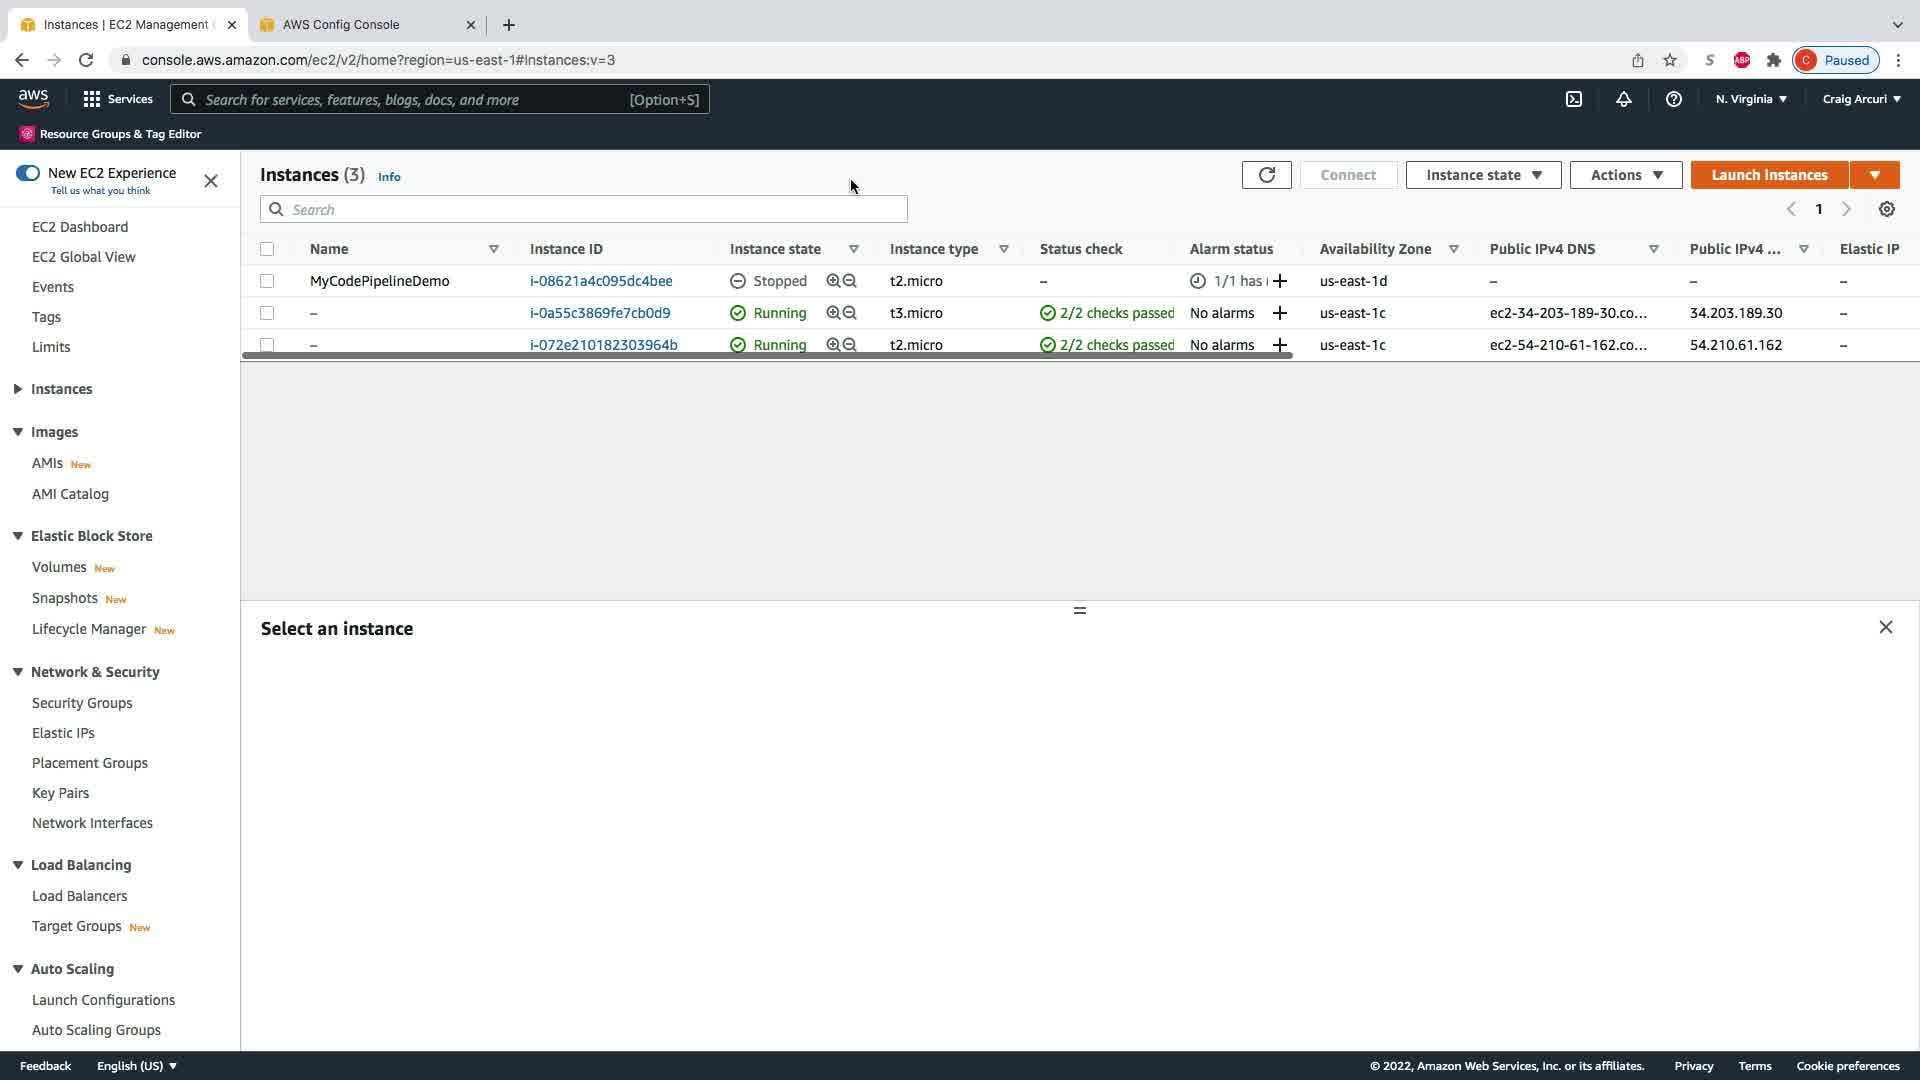Open the notifications bell icon
Image resolution: width=1920 pixels, height=1080 pixels.
1623,99
